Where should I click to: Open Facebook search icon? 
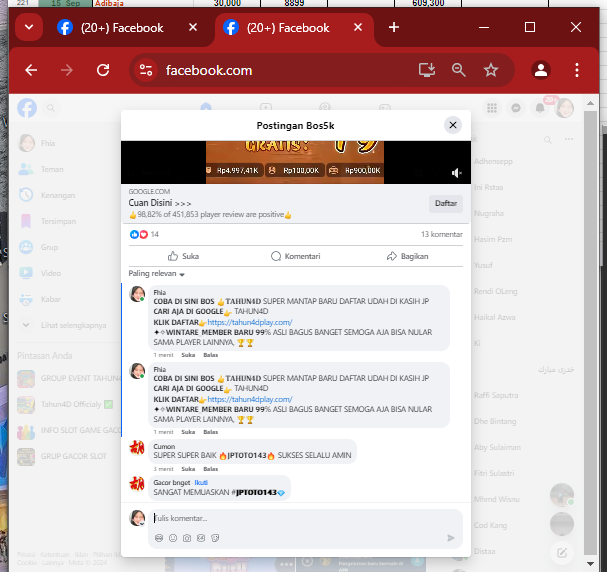click(51, 108)
